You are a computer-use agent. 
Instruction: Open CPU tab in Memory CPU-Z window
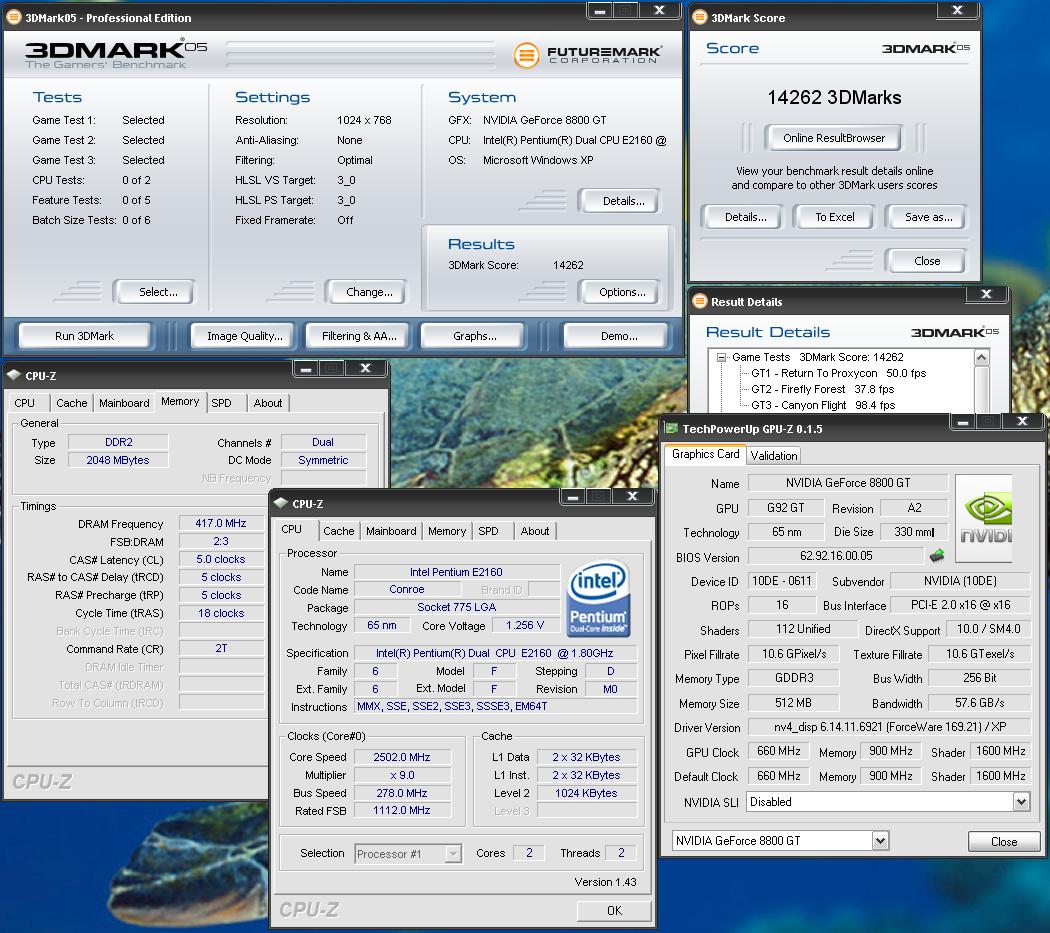25,403
